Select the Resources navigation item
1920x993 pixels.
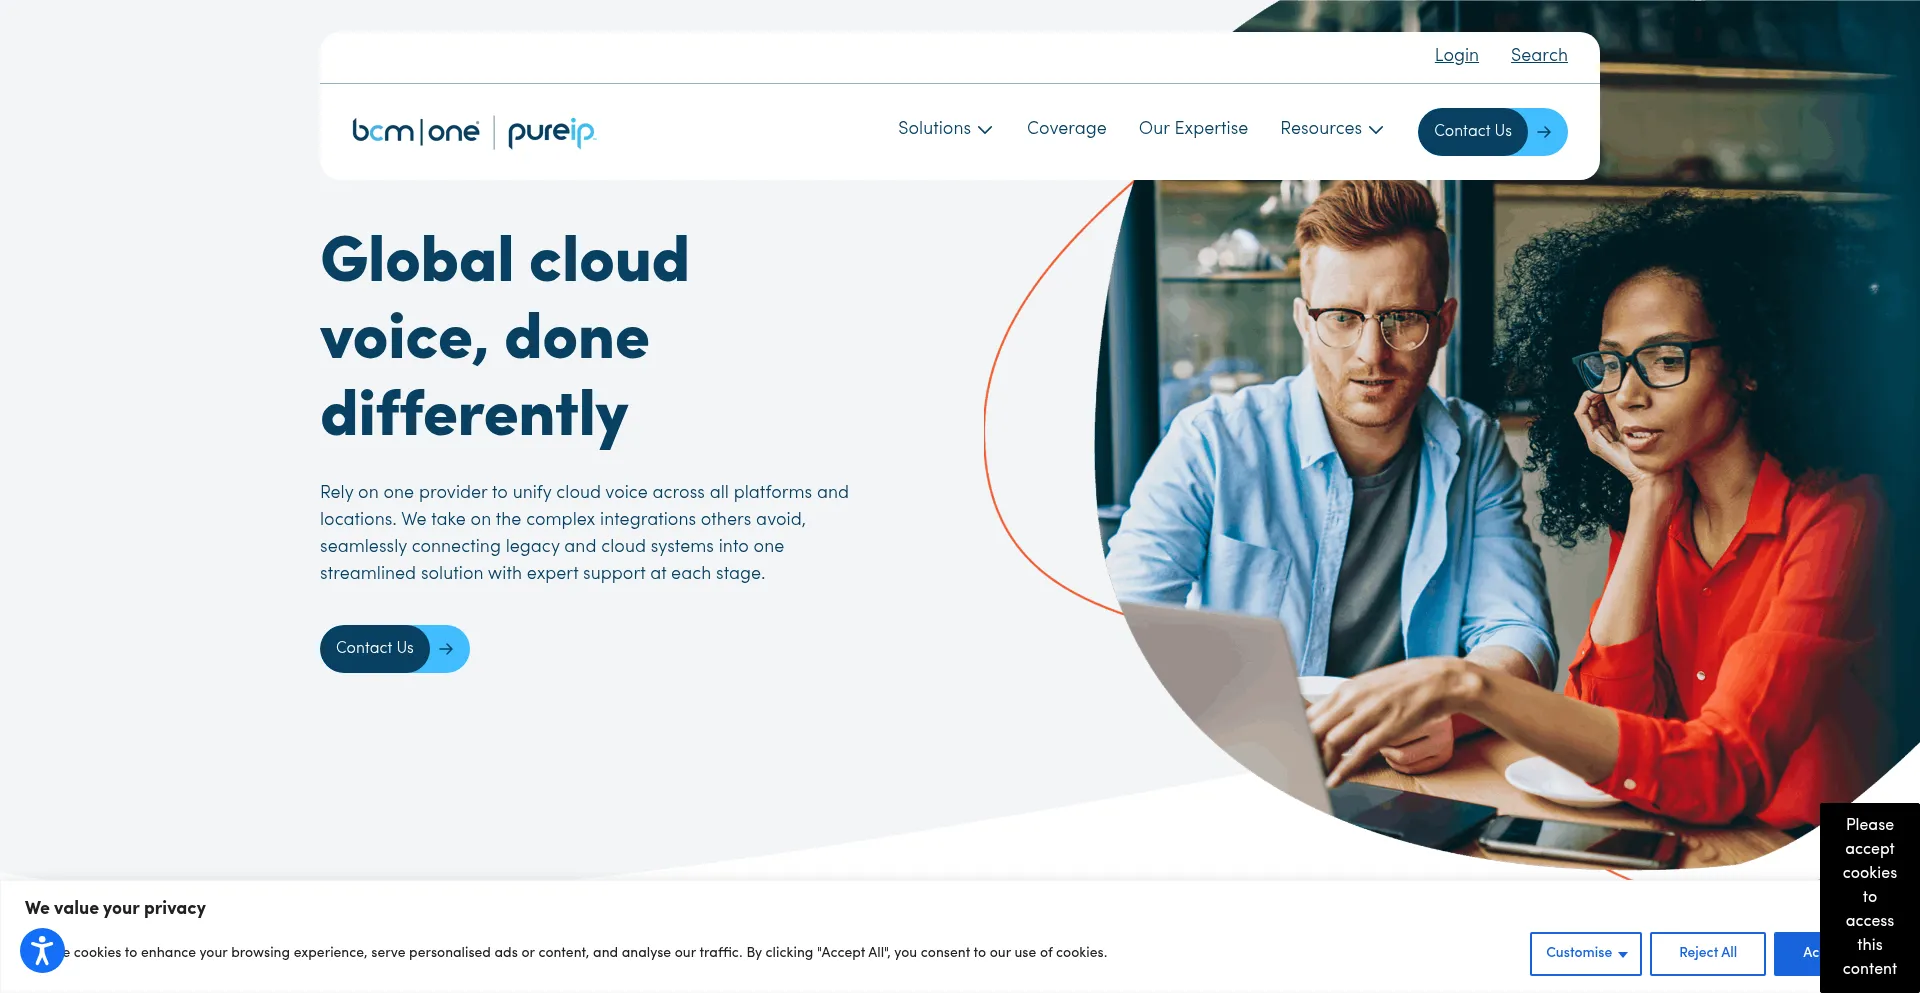1320,129
